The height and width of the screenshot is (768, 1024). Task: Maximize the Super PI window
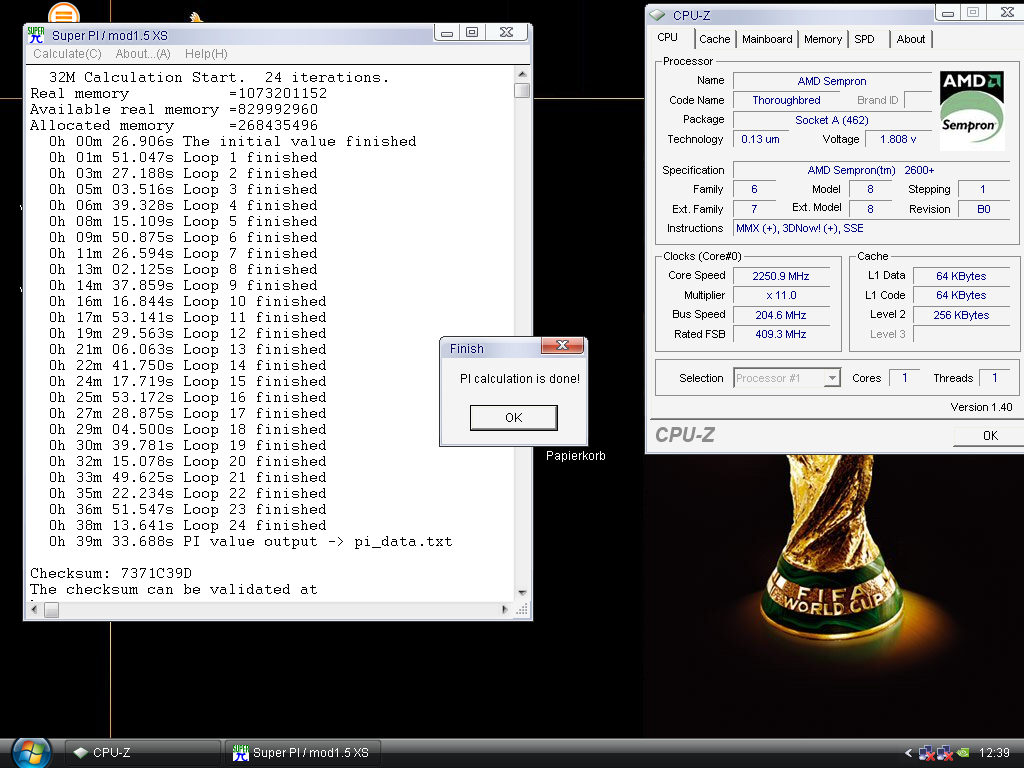tap(472, 33)
